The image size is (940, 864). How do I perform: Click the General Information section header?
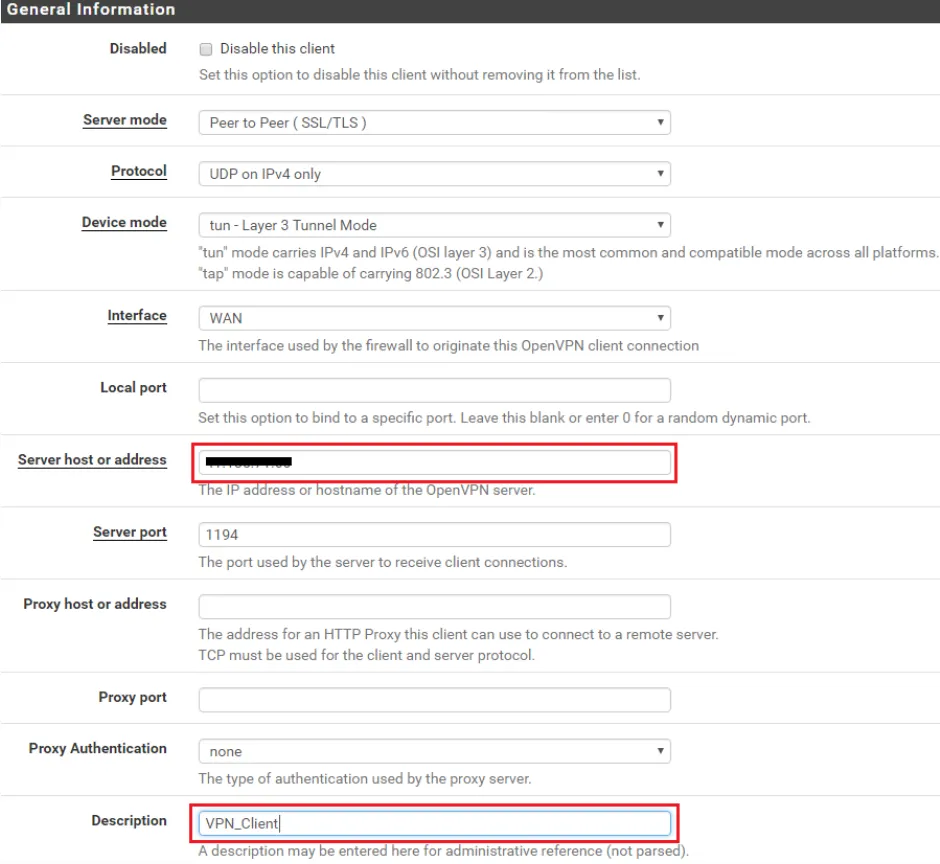(91, 10)
